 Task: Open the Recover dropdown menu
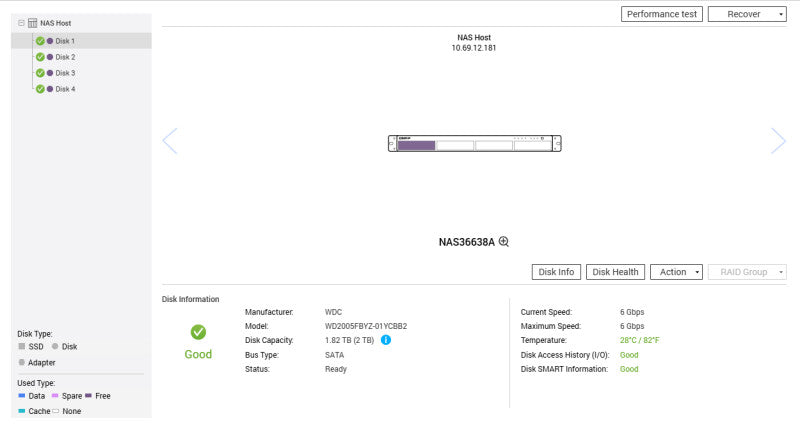pyautogui.click(x=747, y=14)
